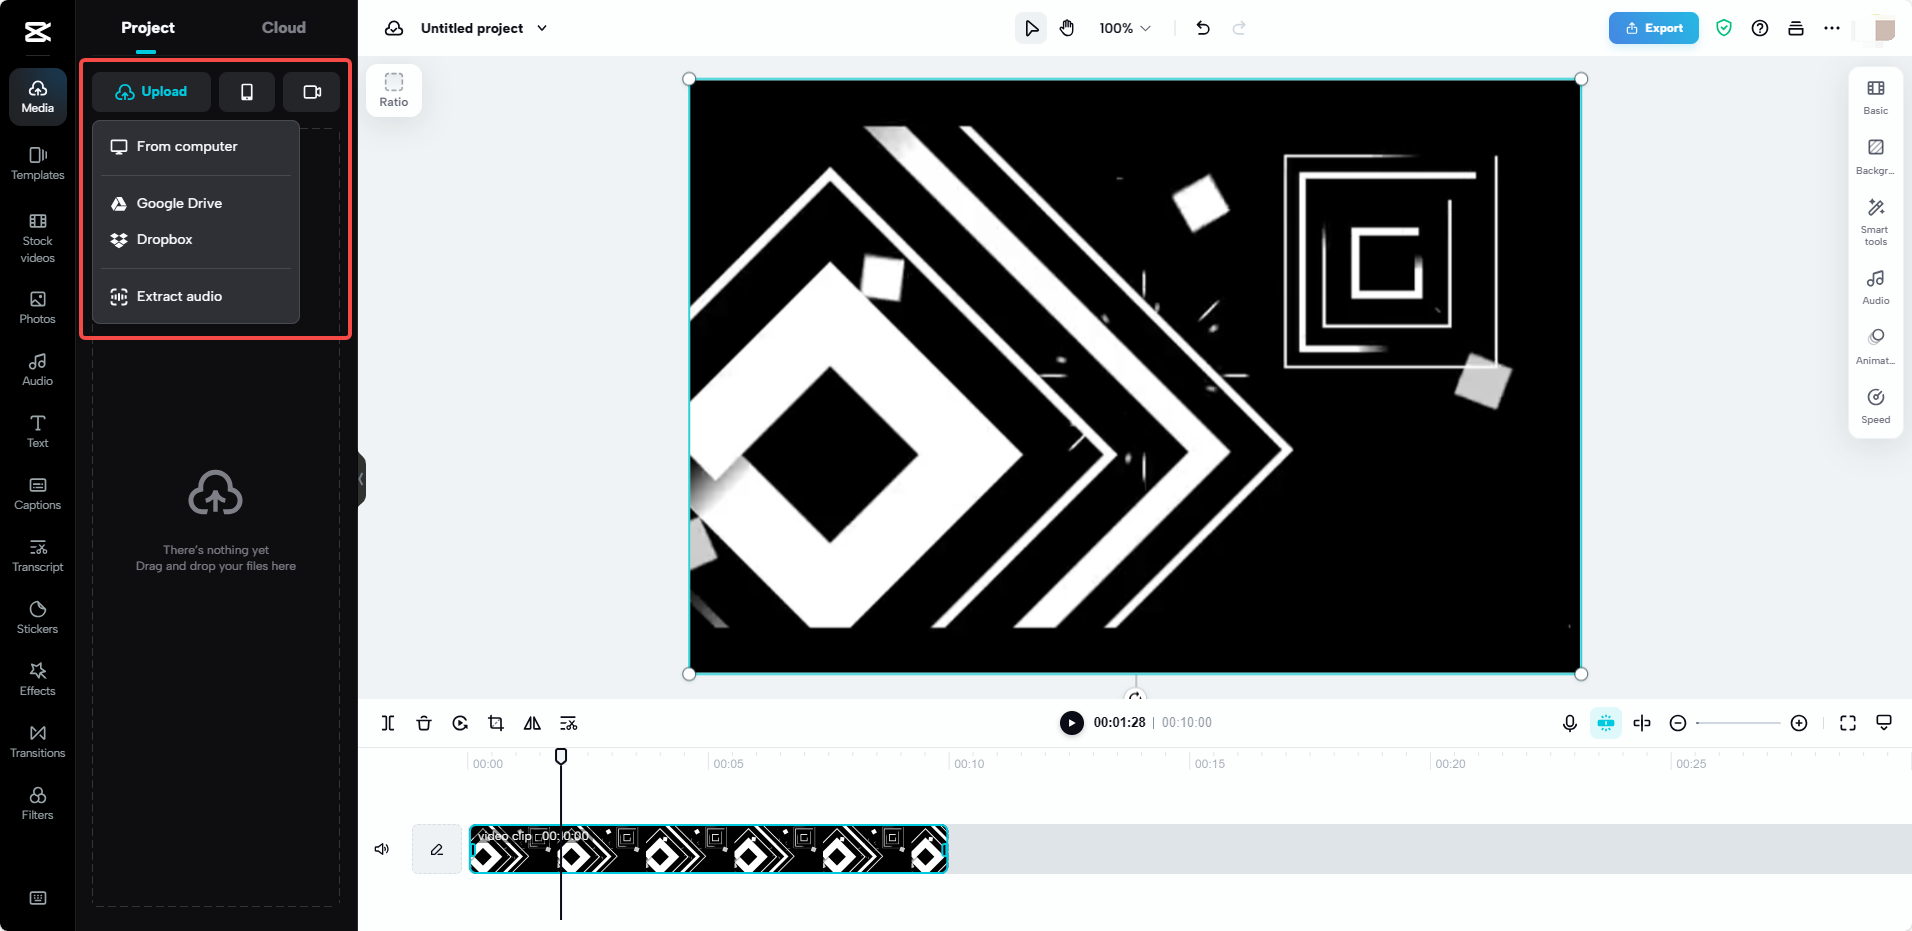Select the Stock videos sidebar icon
This screenshot has width=1912, height=931.
click(37, 237)
